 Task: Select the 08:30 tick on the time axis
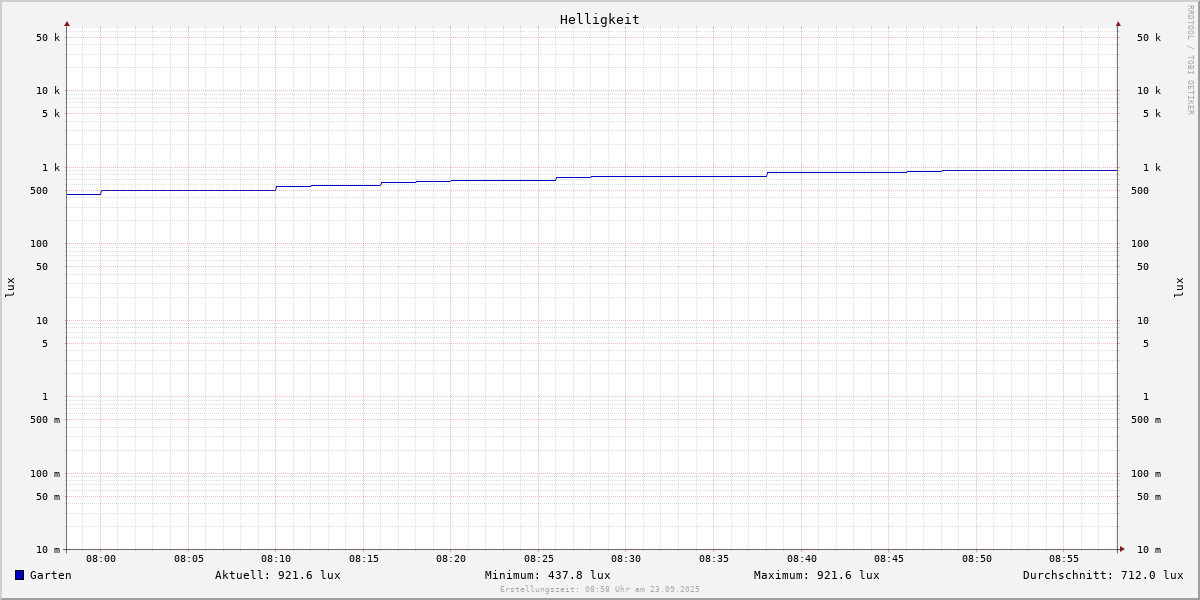[x=626, y=559]
